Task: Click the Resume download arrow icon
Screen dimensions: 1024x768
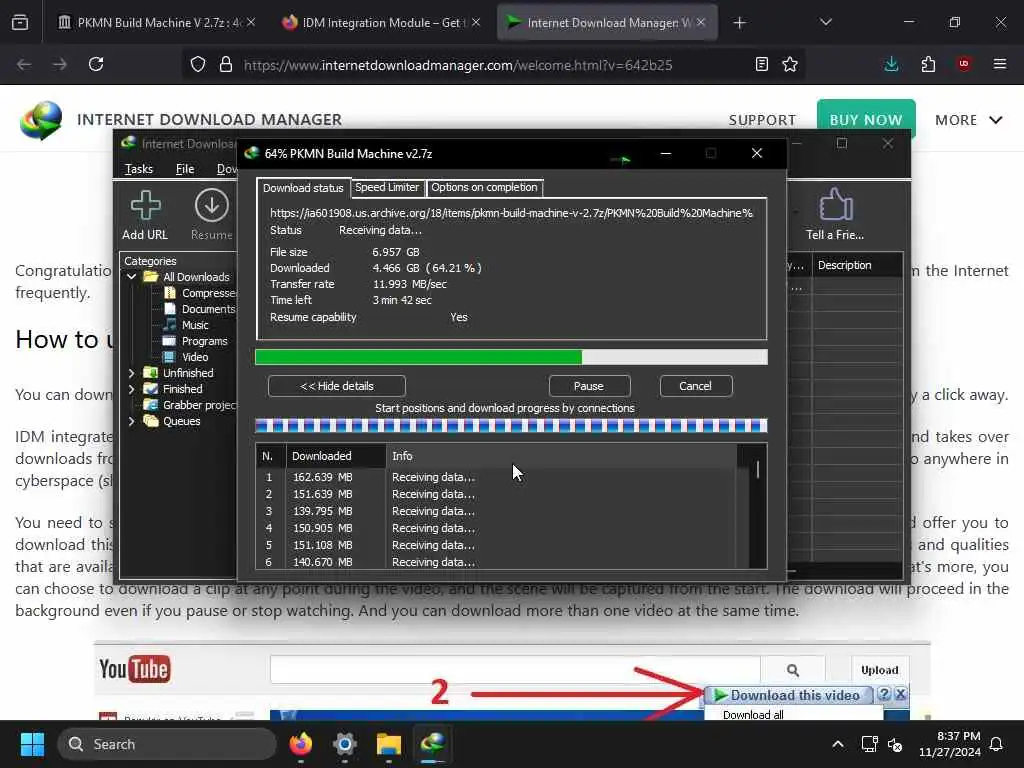Action: pyautogui.click(x=212, y=205)
